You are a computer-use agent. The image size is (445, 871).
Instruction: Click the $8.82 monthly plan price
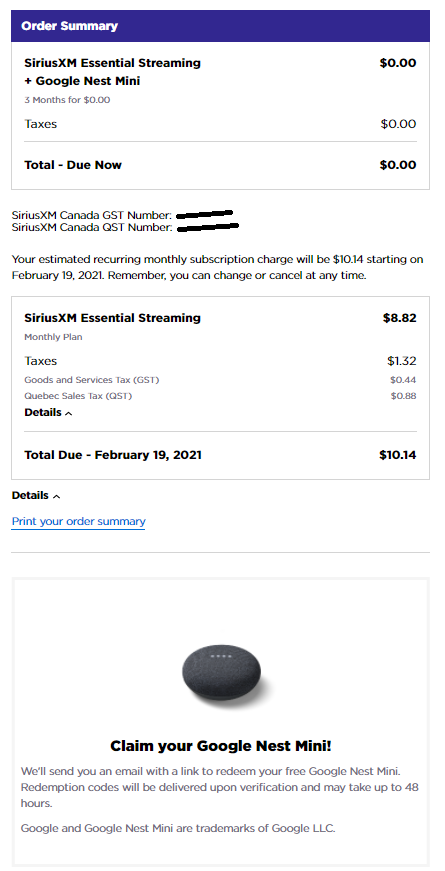[x=399, y=318]
